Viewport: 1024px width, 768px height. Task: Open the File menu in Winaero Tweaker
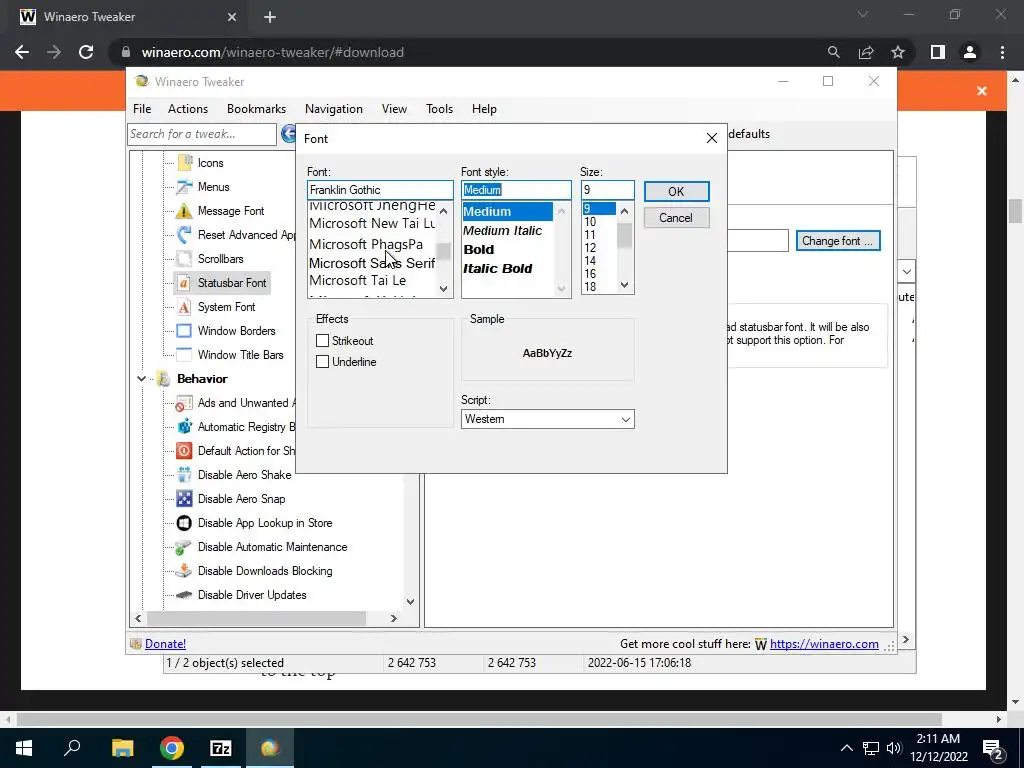pos(142,109)
